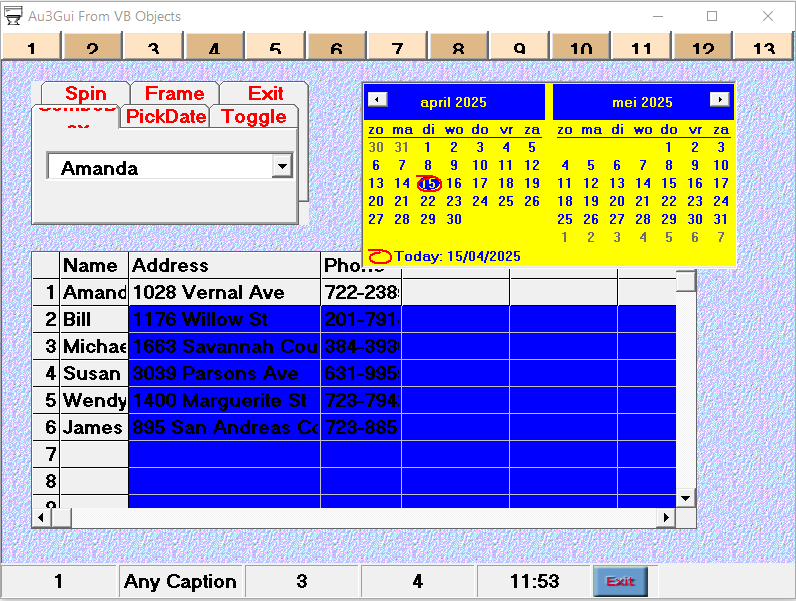Click the cell '1176 Willow St'
The height and width of the screenshot is (601, 796).
(224, 319)
